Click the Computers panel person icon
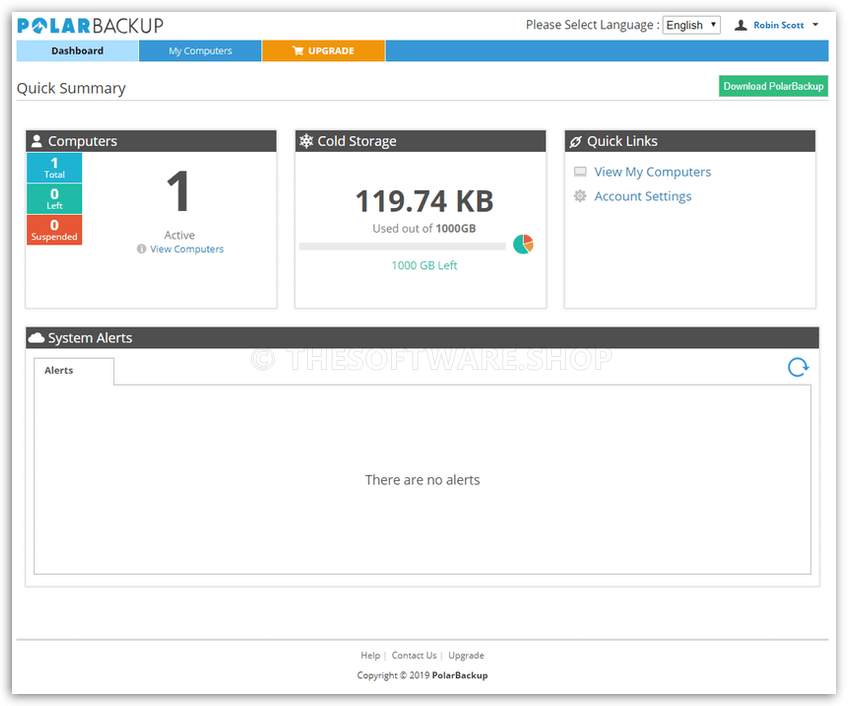The height and width of the screenshot is (706, 848). (x=36, y=140)
